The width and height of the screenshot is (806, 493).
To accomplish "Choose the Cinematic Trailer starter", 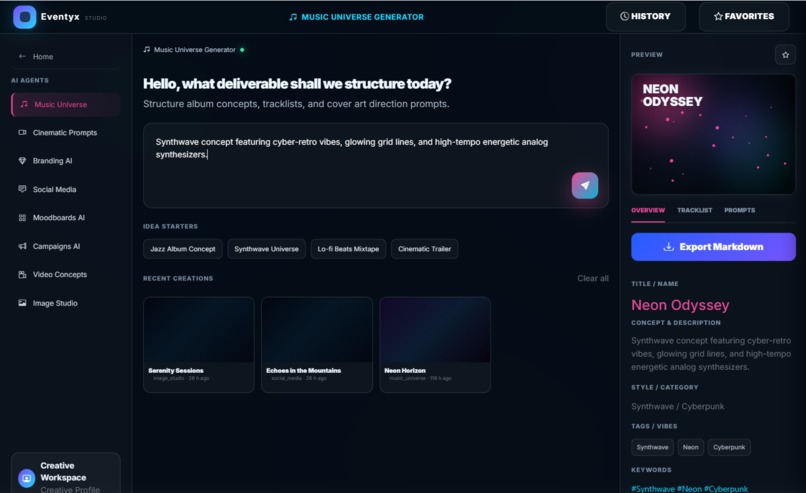I will click(424, 249).
